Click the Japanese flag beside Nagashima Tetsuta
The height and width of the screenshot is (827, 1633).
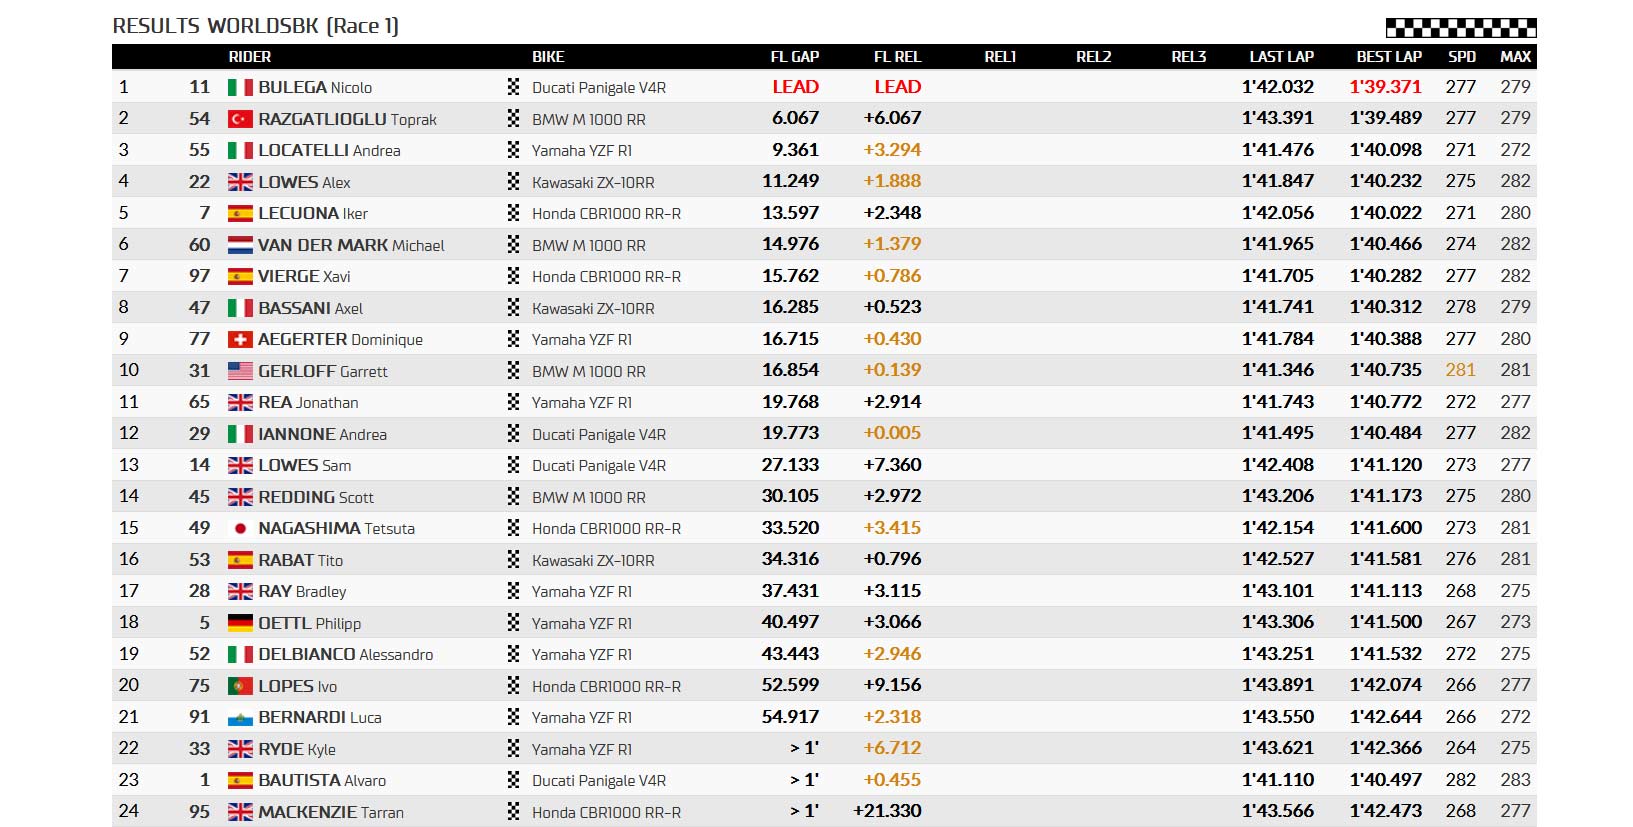click(240, 529)
